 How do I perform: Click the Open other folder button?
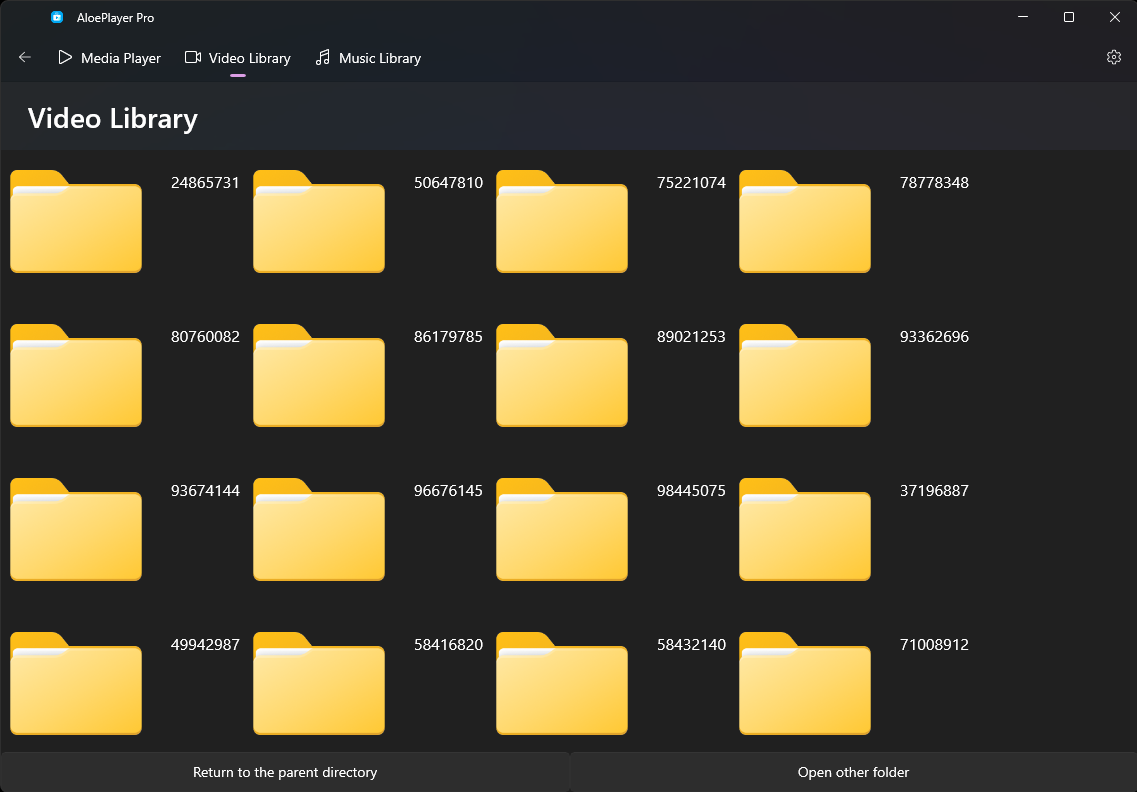point(853,772)
